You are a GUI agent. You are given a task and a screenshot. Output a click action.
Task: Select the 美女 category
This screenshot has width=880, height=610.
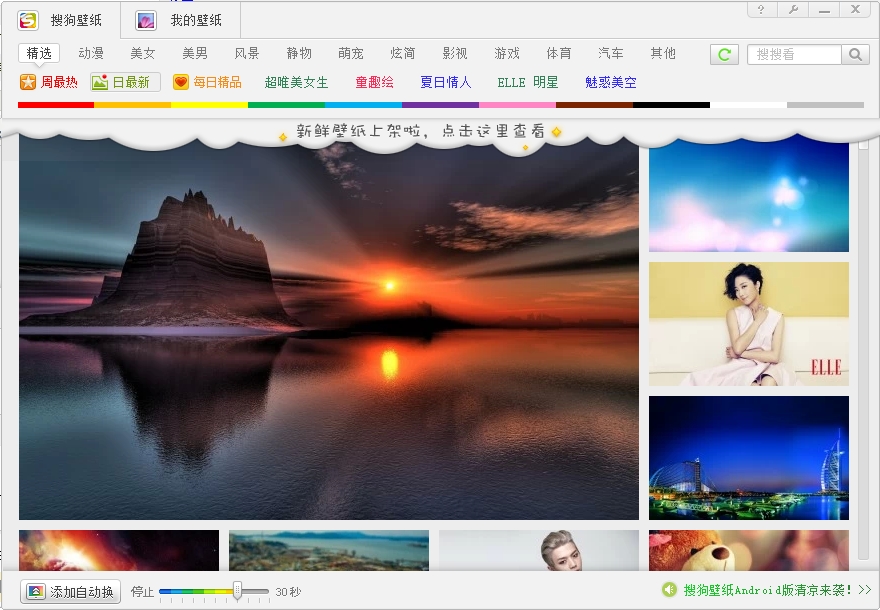tap(143, 53)
